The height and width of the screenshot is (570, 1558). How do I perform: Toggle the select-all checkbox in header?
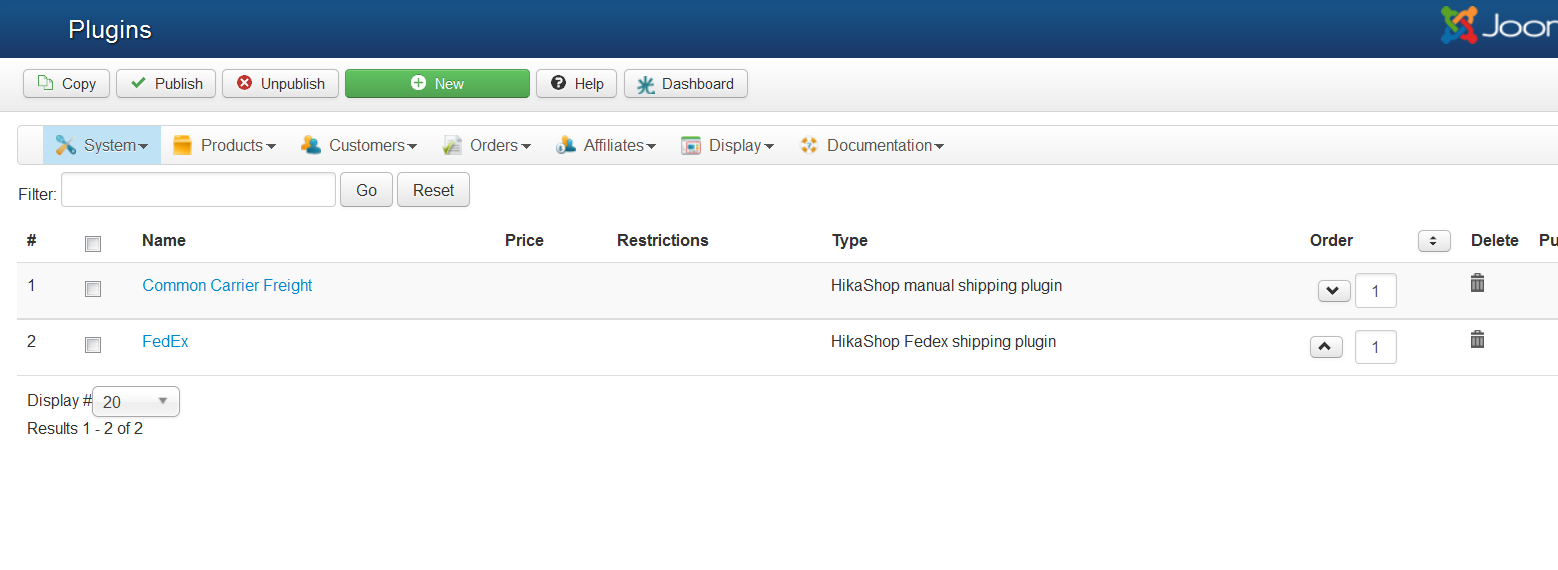click(x=93, y=244)
